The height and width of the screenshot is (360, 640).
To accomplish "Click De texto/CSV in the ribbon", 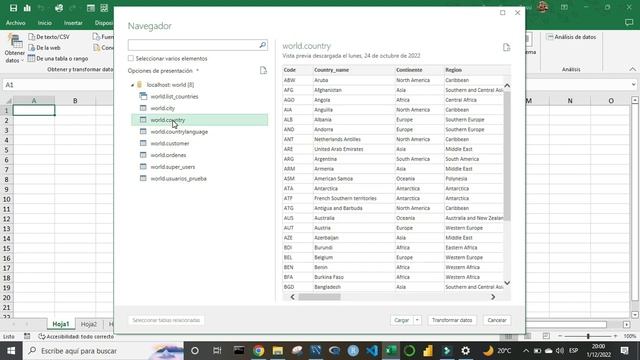I will tap(49, 37).
